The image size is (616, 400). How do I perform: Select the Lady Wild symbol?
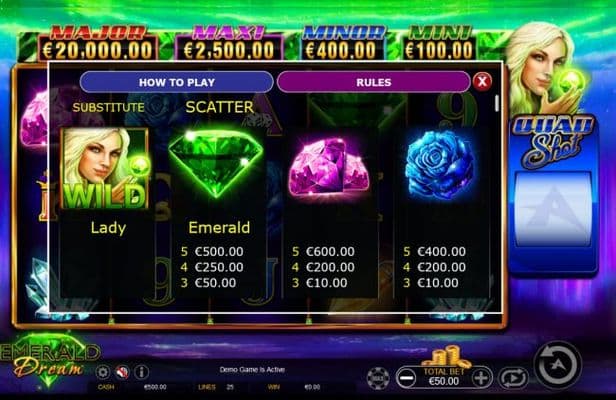pyautogui.click(x=105, y=168)
